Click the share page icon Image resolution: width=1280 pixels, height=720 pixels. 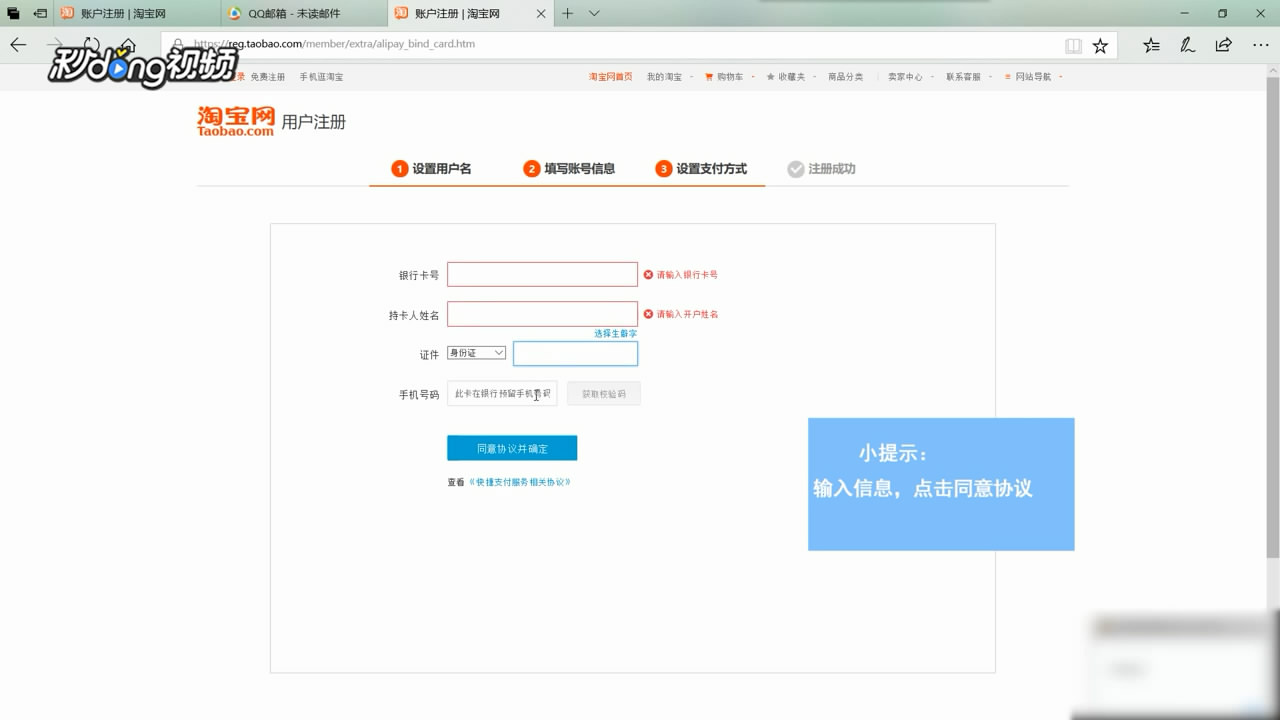click(x=1223, y=45)
